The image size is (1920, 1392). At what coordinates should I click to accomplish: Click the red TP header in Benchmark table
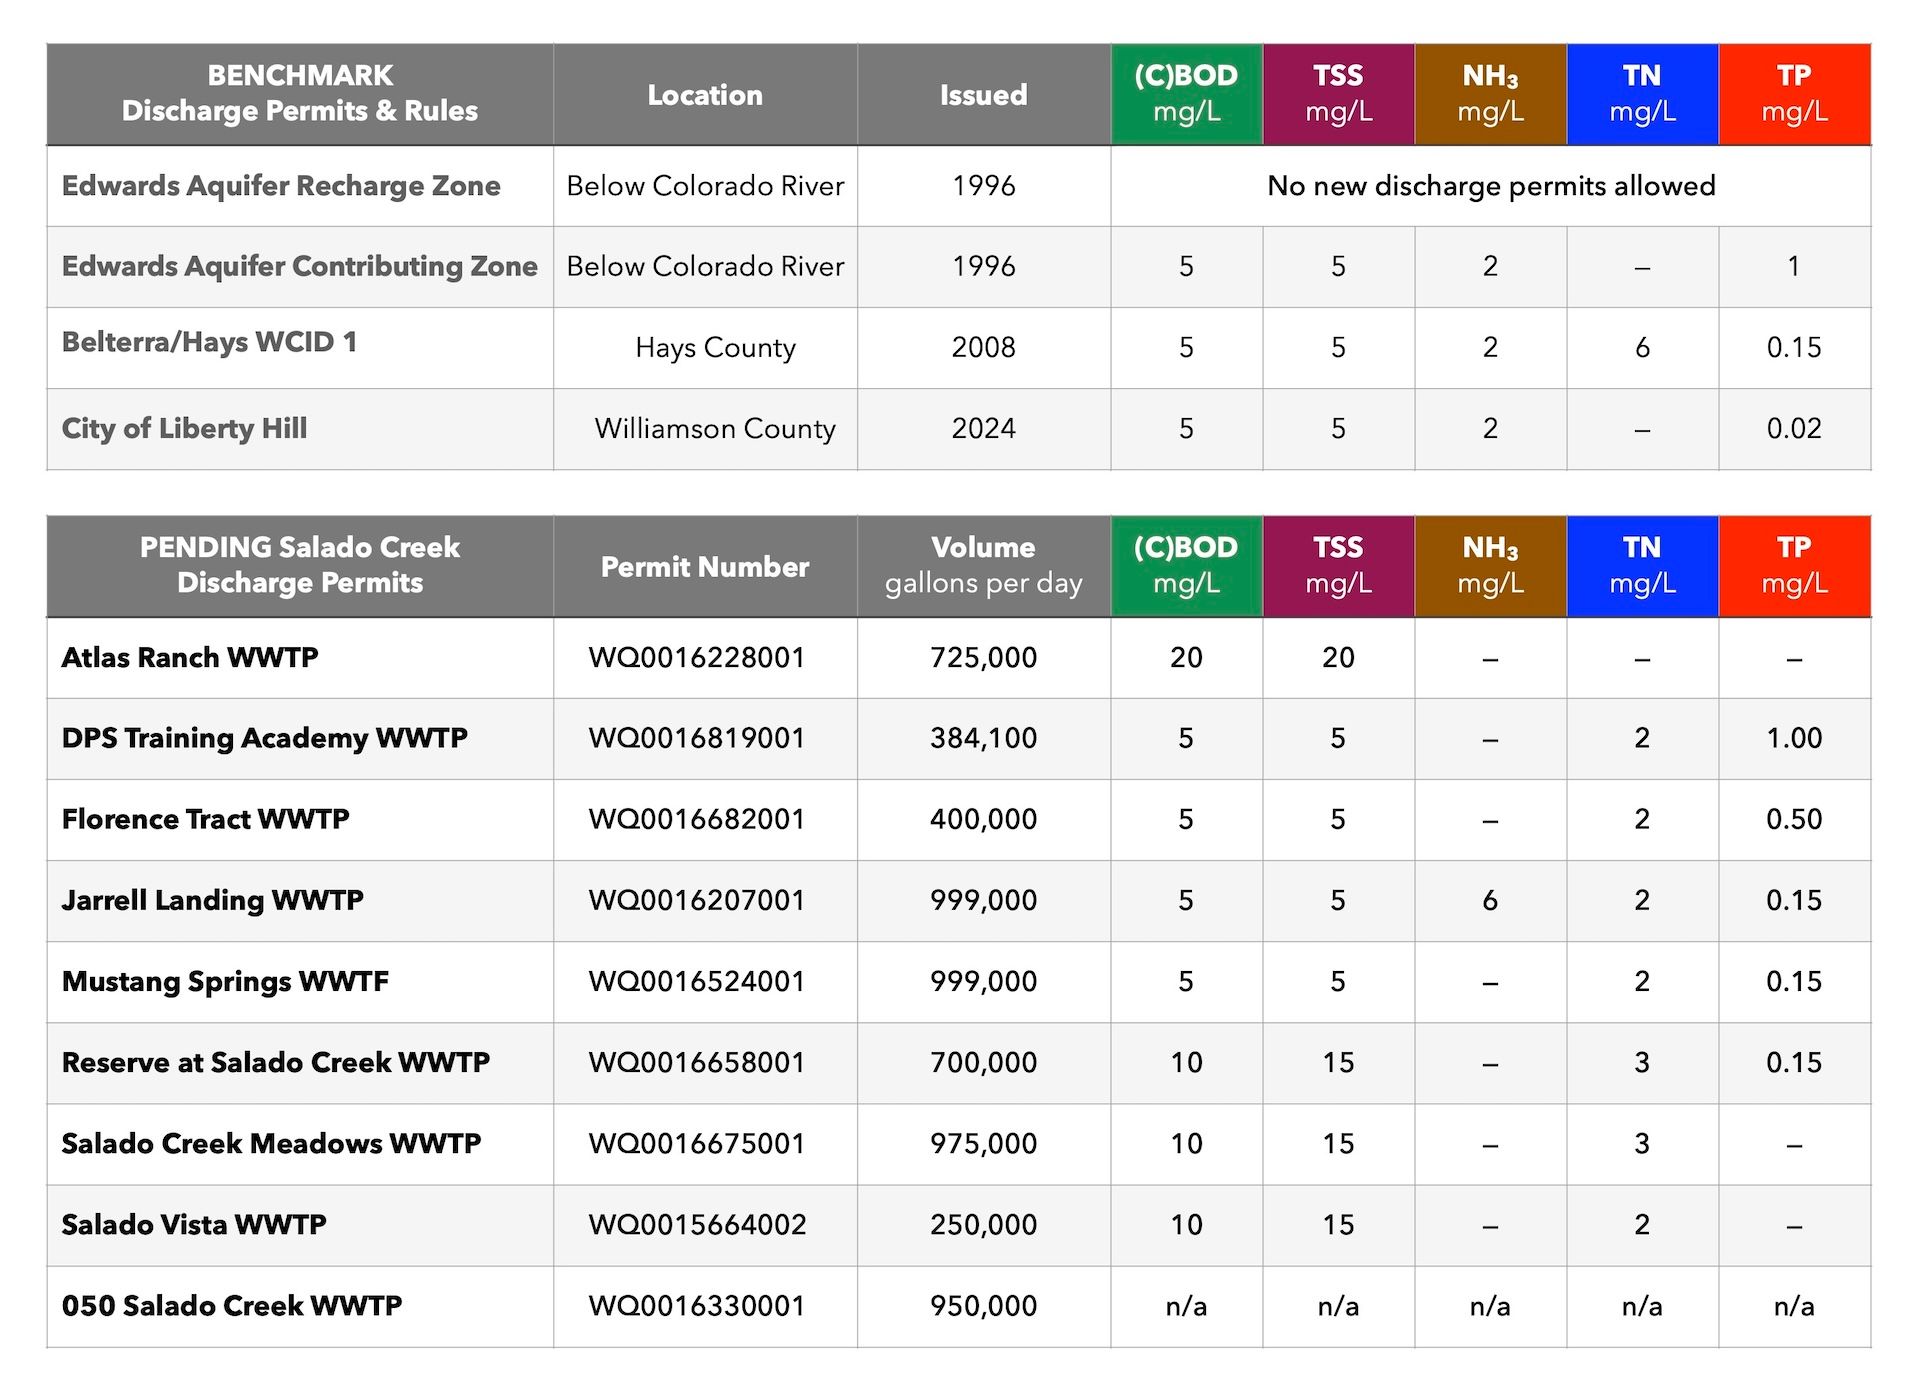click(x=1794, y=94)
